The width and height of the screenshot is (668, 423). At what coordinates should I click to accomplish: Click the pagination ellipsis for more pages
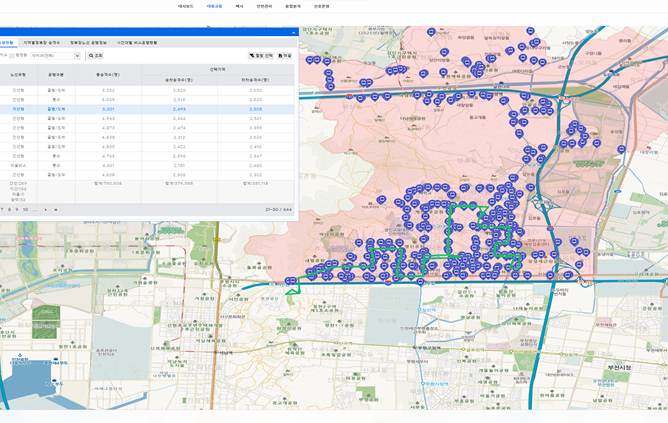pos(35,210)
